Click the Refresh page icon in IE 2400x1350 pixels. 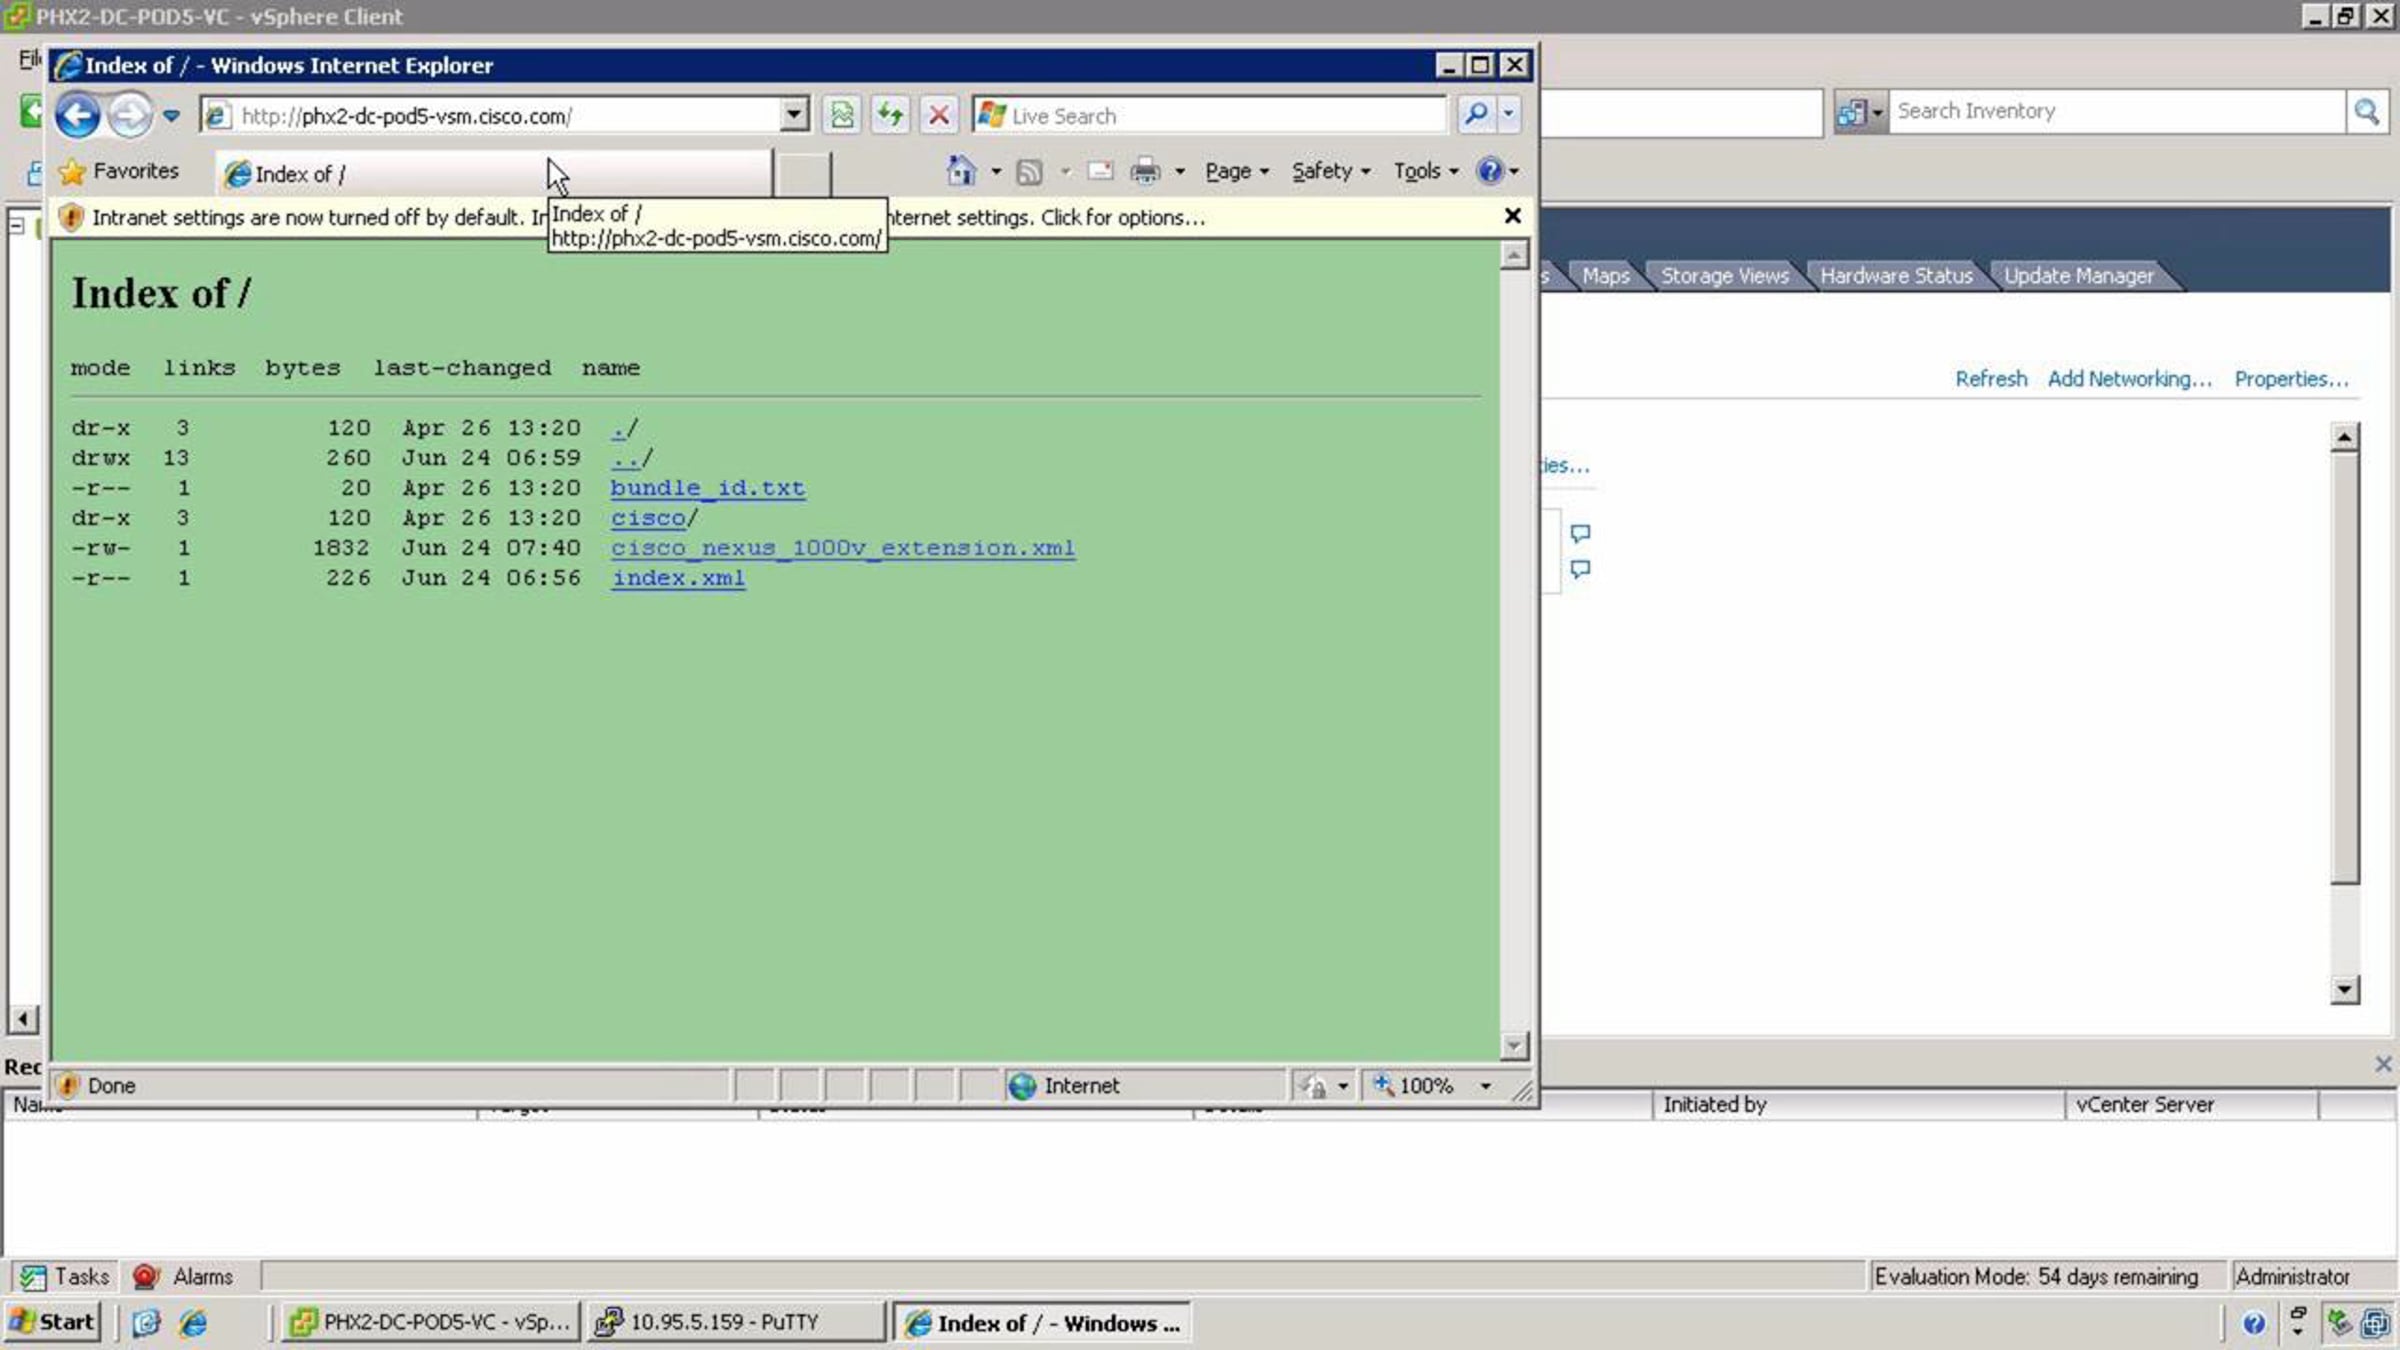[x=889, y=115]
